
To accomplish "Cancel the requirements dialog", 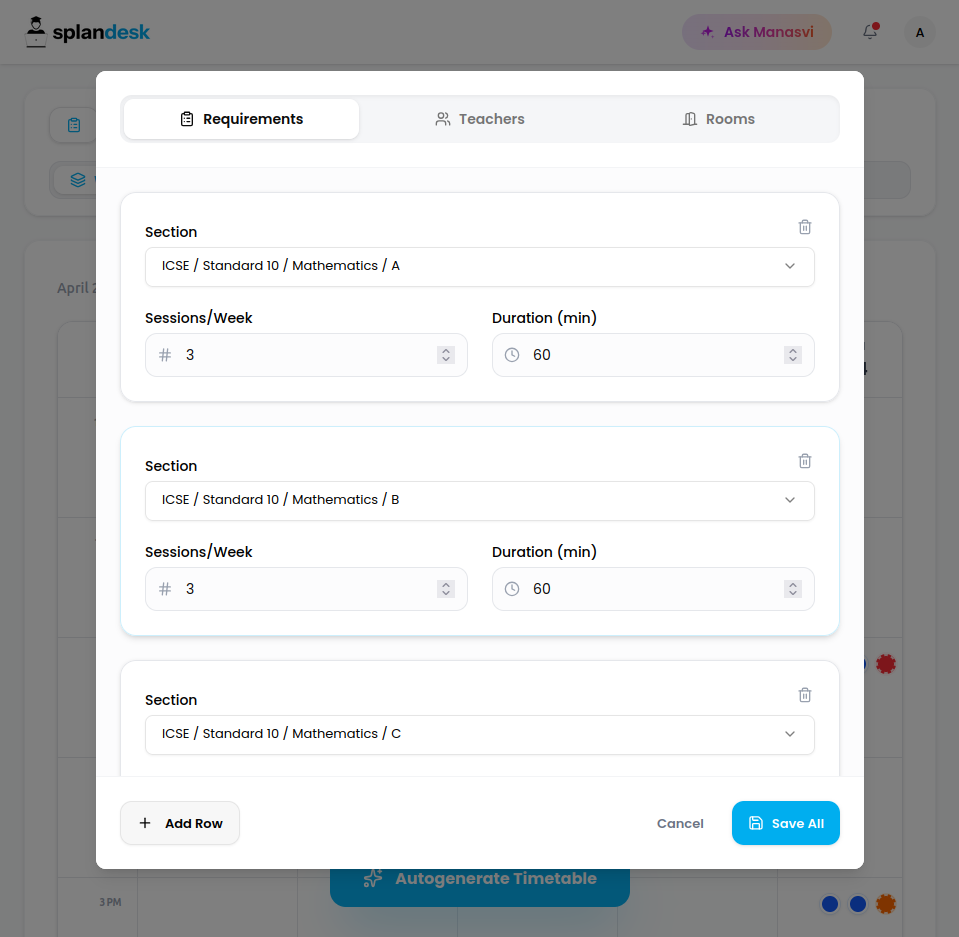I will pyautogui.click(x=679, y=823).
